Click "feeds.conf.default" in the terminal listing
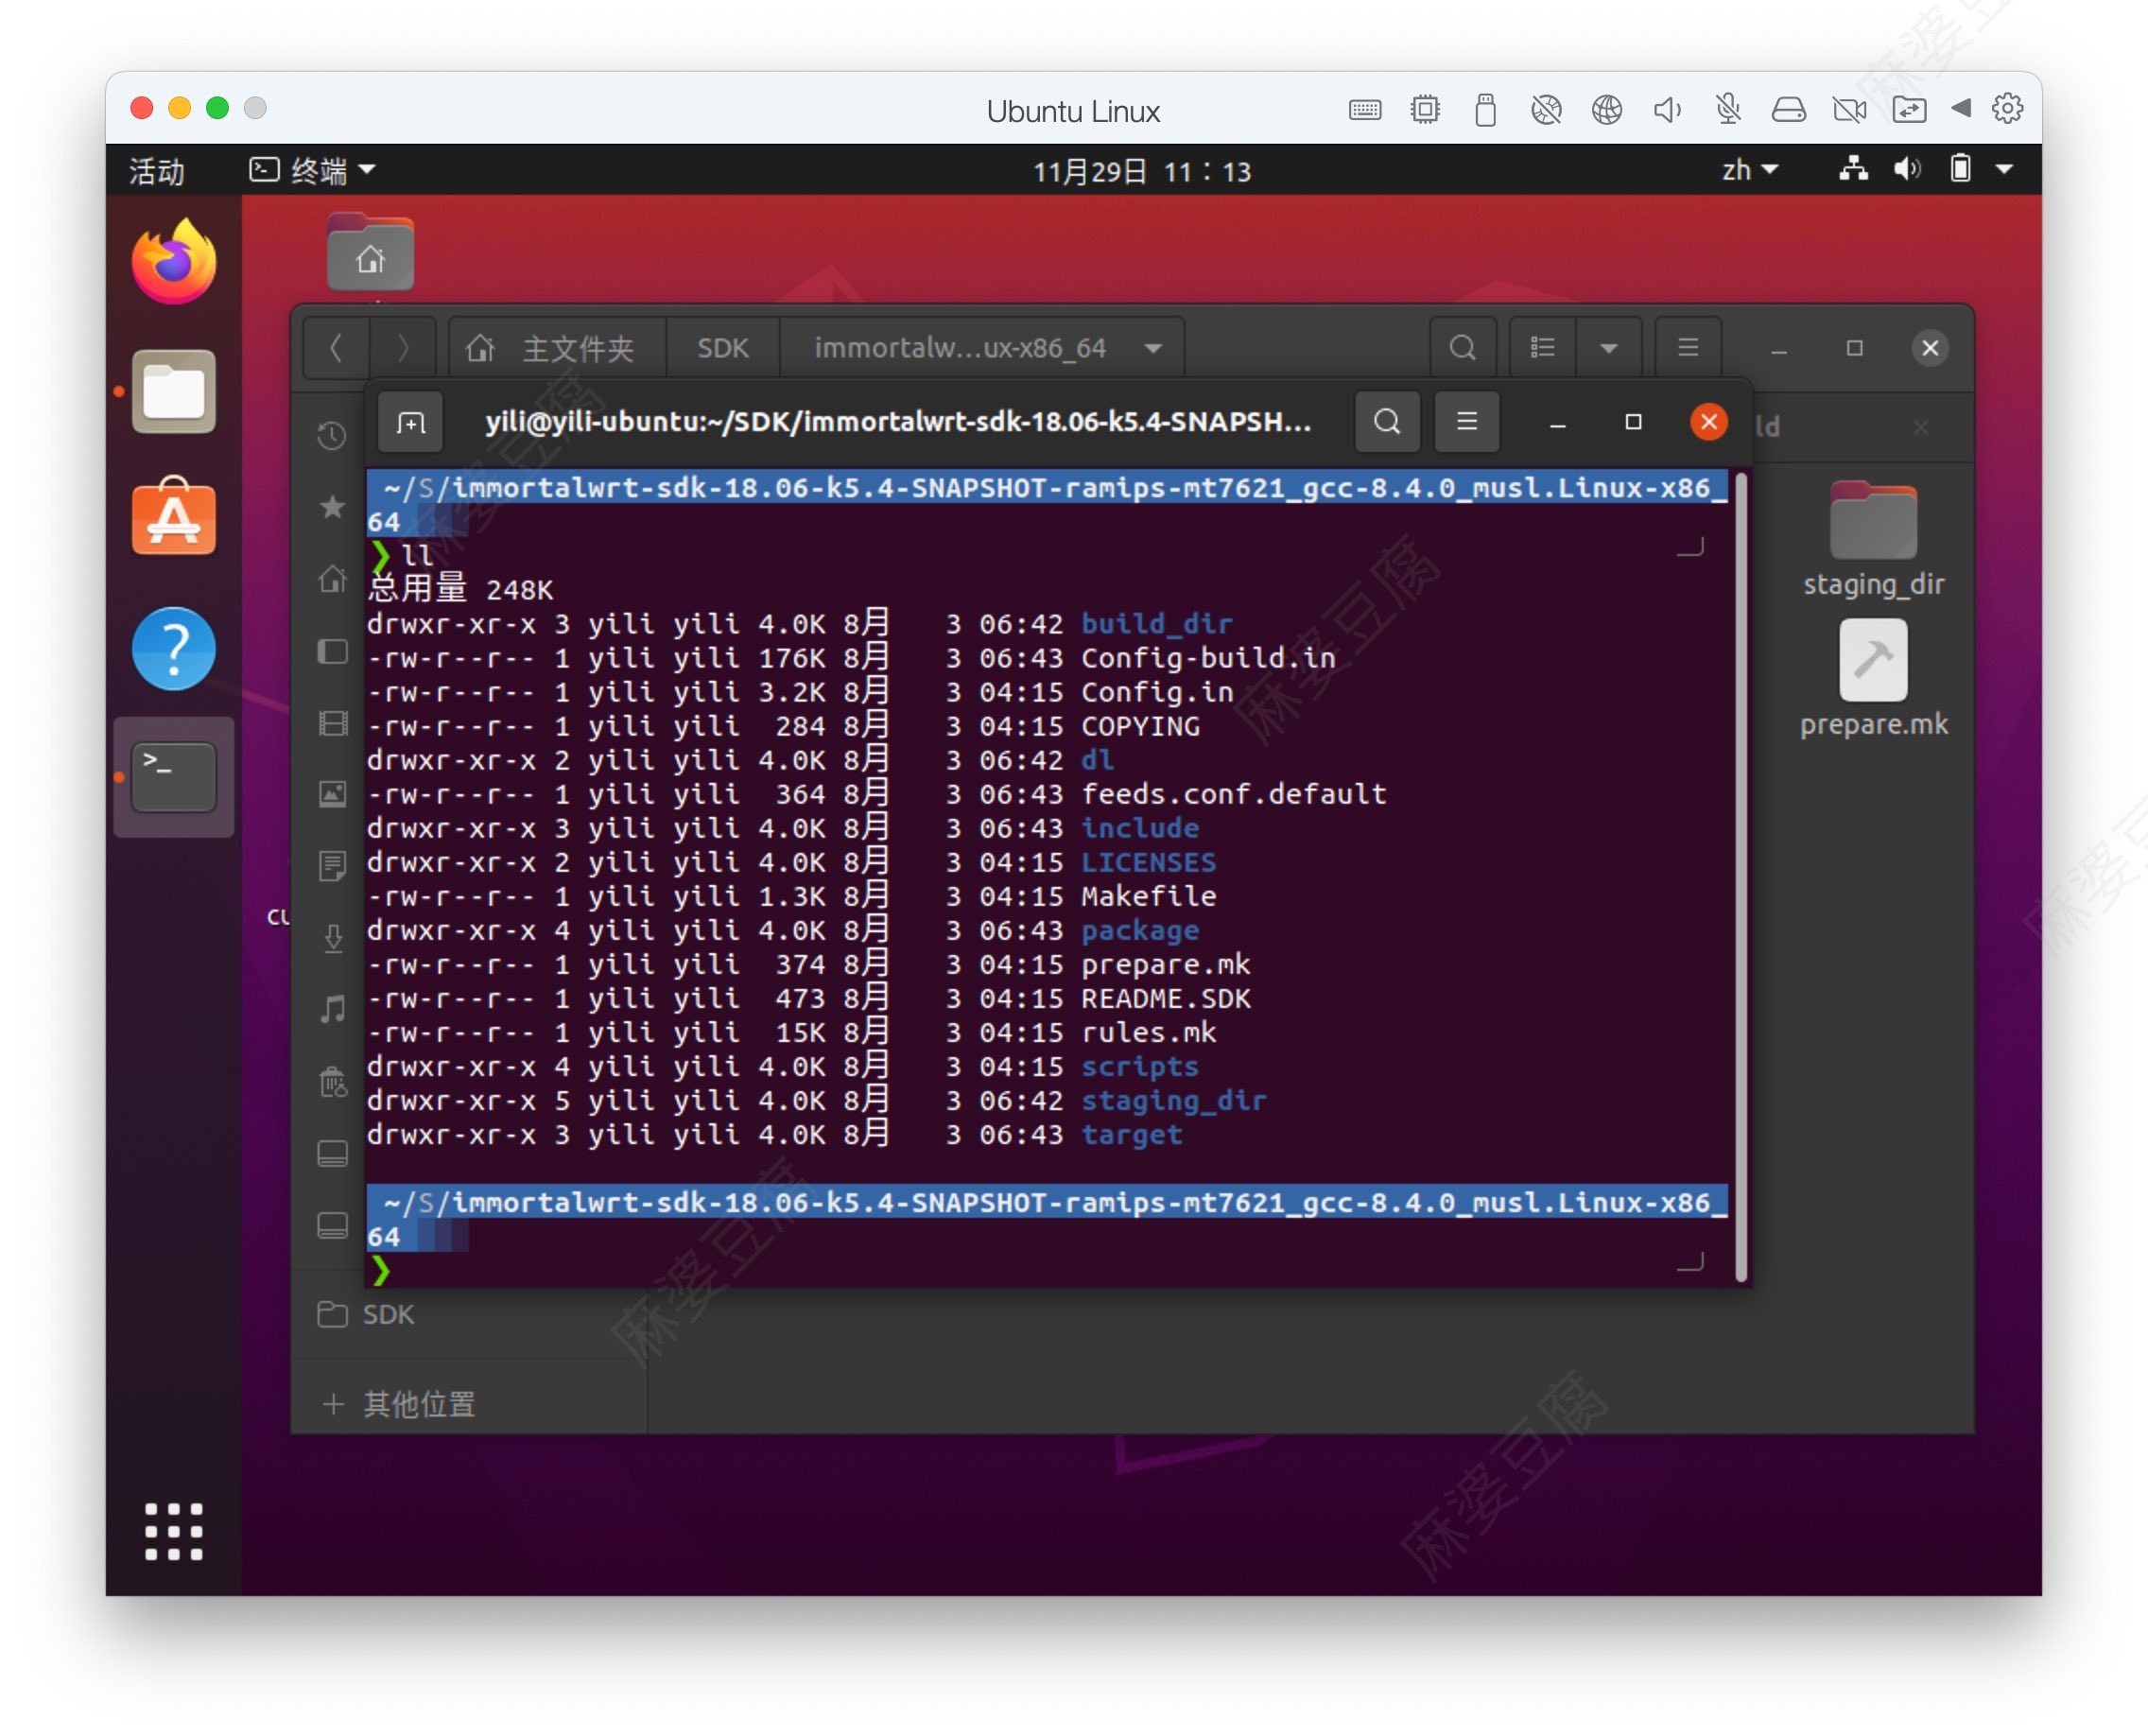 pos(1233,794)
